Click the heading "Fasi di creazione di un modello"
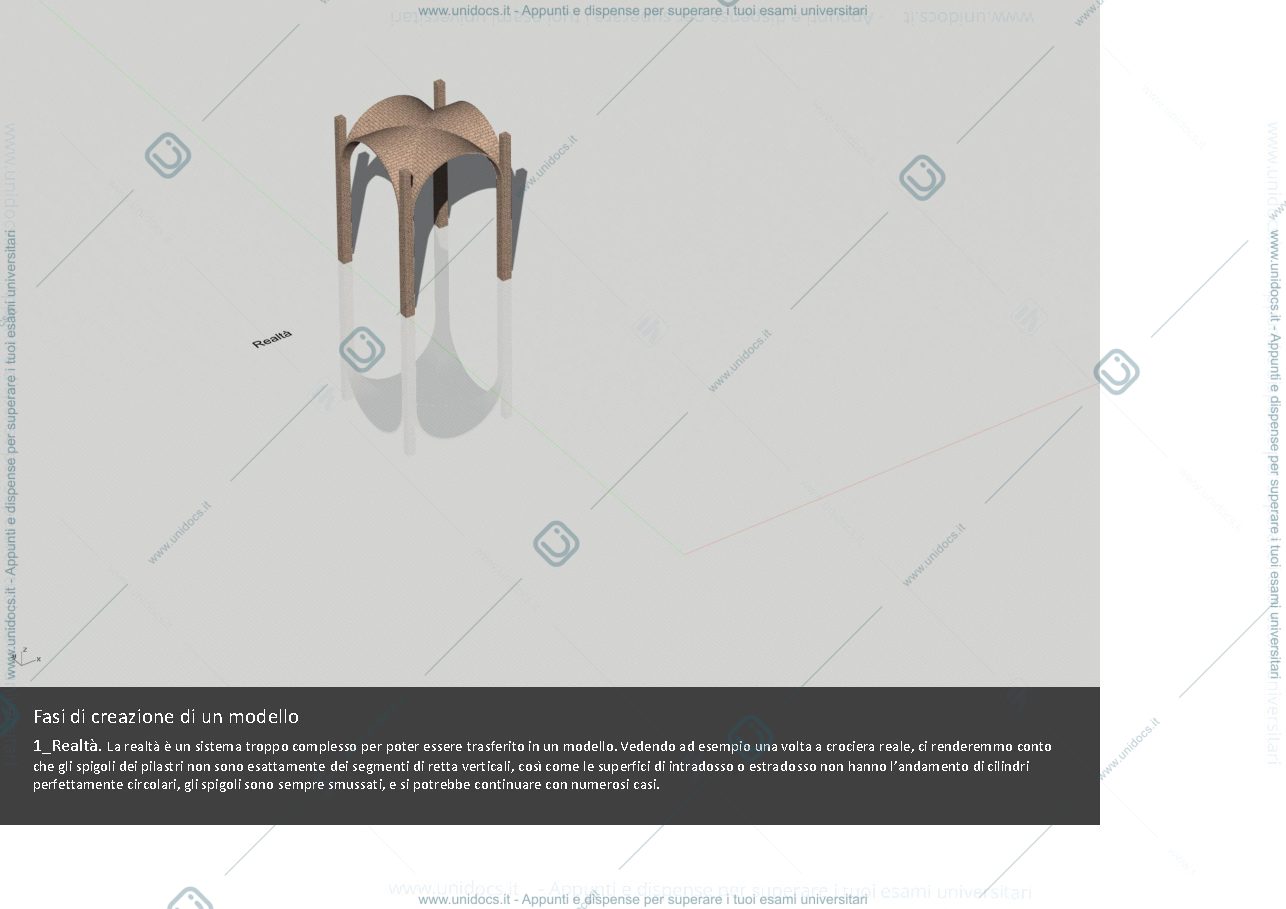This screenshot has height=909, width=1286. [166, 716]
